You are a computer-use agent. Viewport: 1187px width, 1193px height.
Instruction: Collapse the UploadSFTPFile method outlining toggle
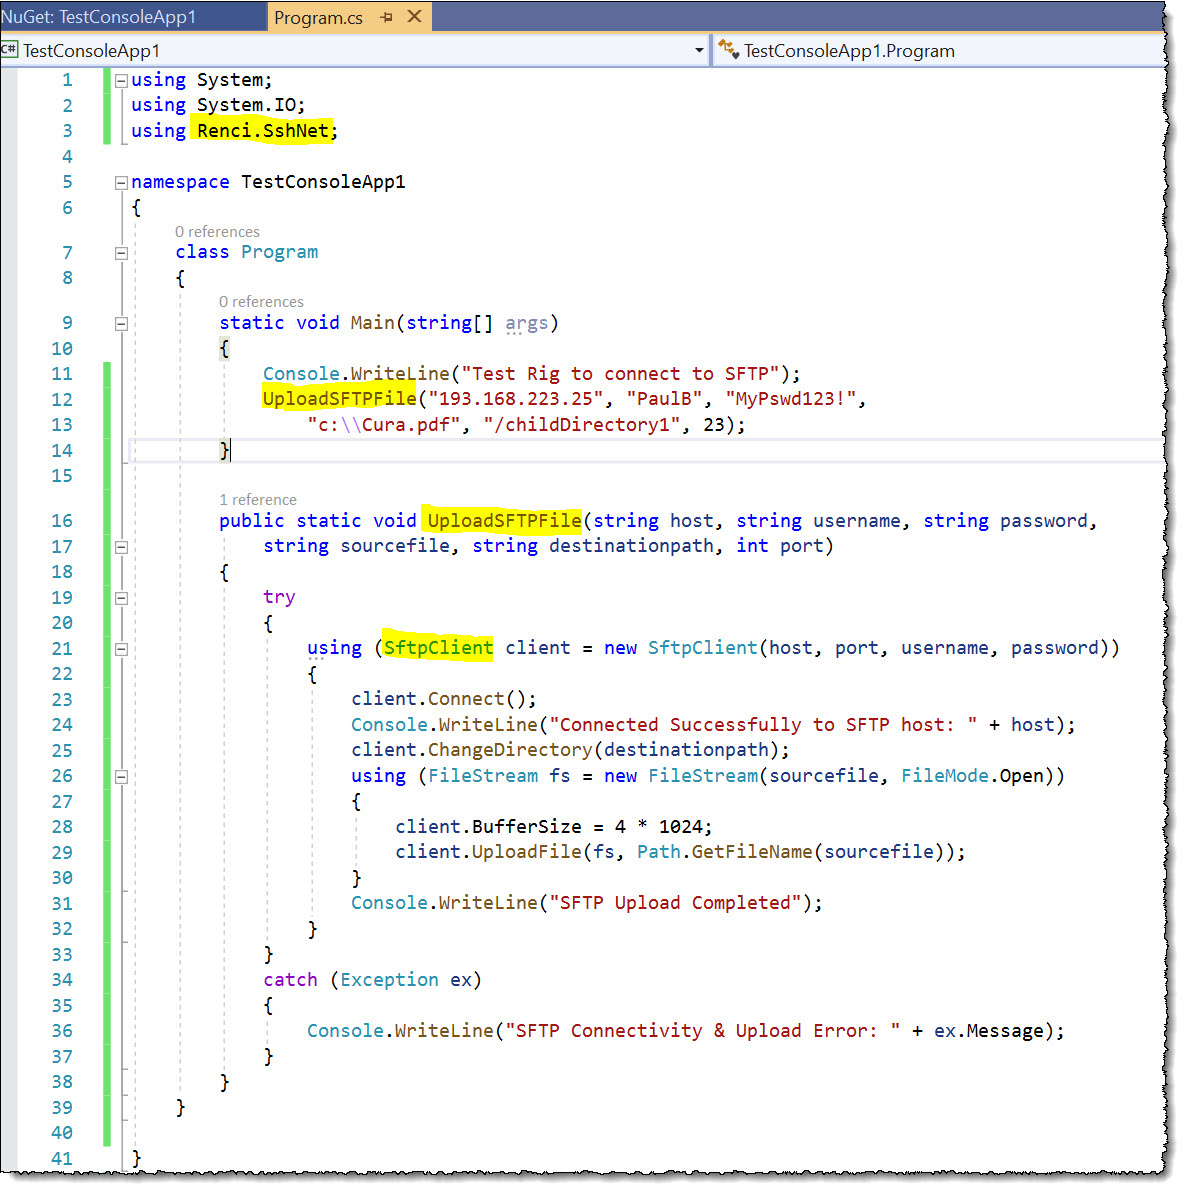point(121,547)
